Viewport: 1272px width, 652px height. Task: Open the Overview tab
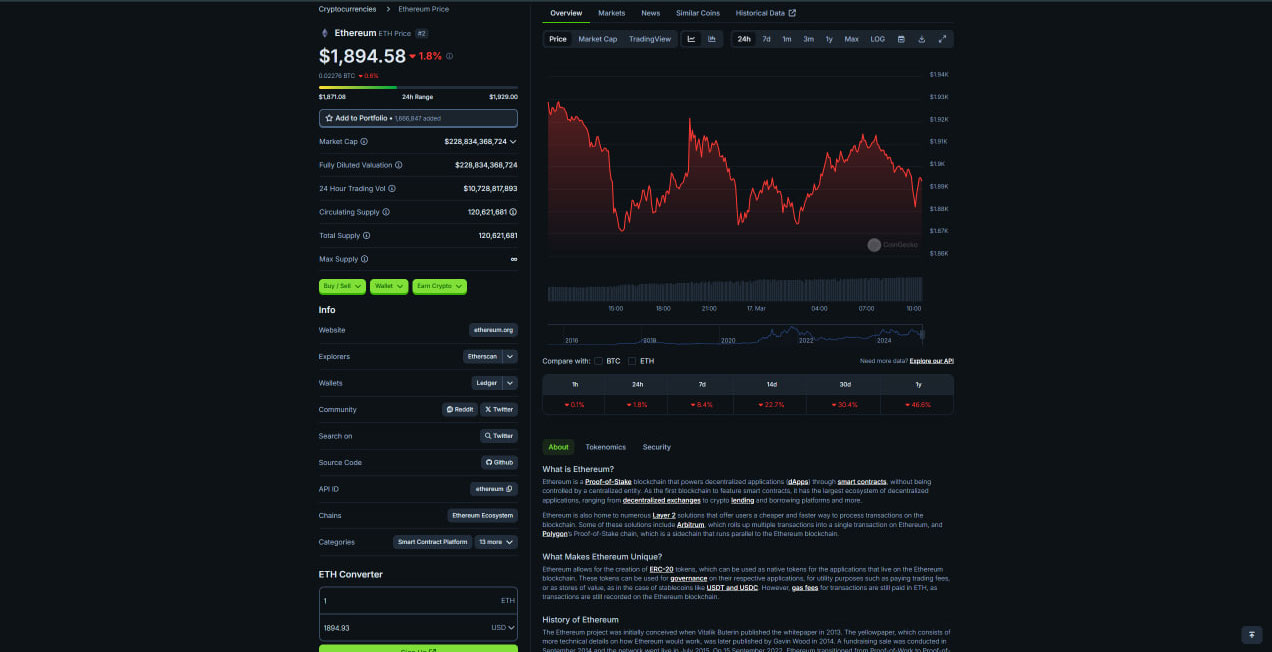click(566, 13)
